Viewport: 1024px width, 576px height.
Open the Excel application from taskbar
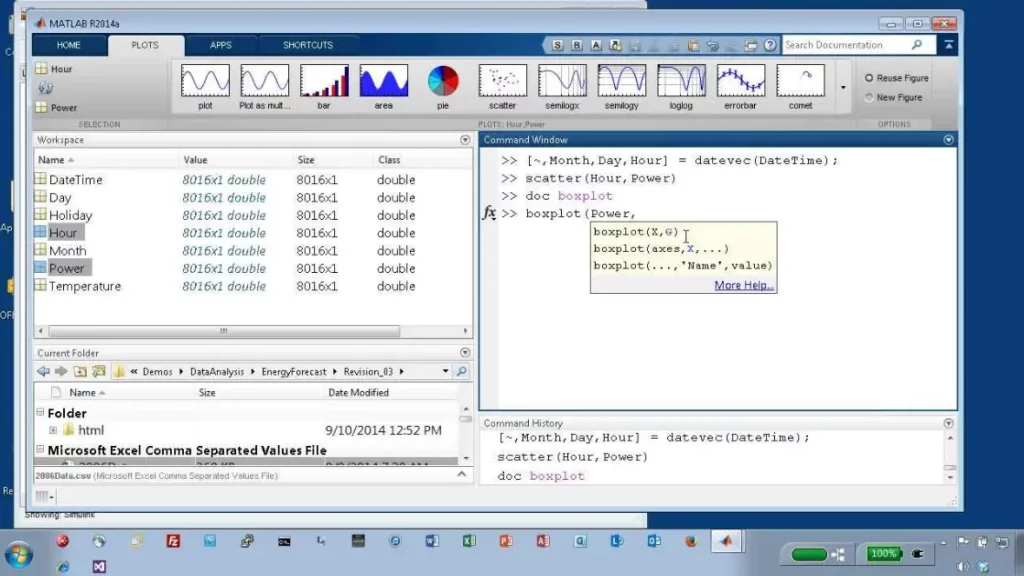[x=470, y=541]
